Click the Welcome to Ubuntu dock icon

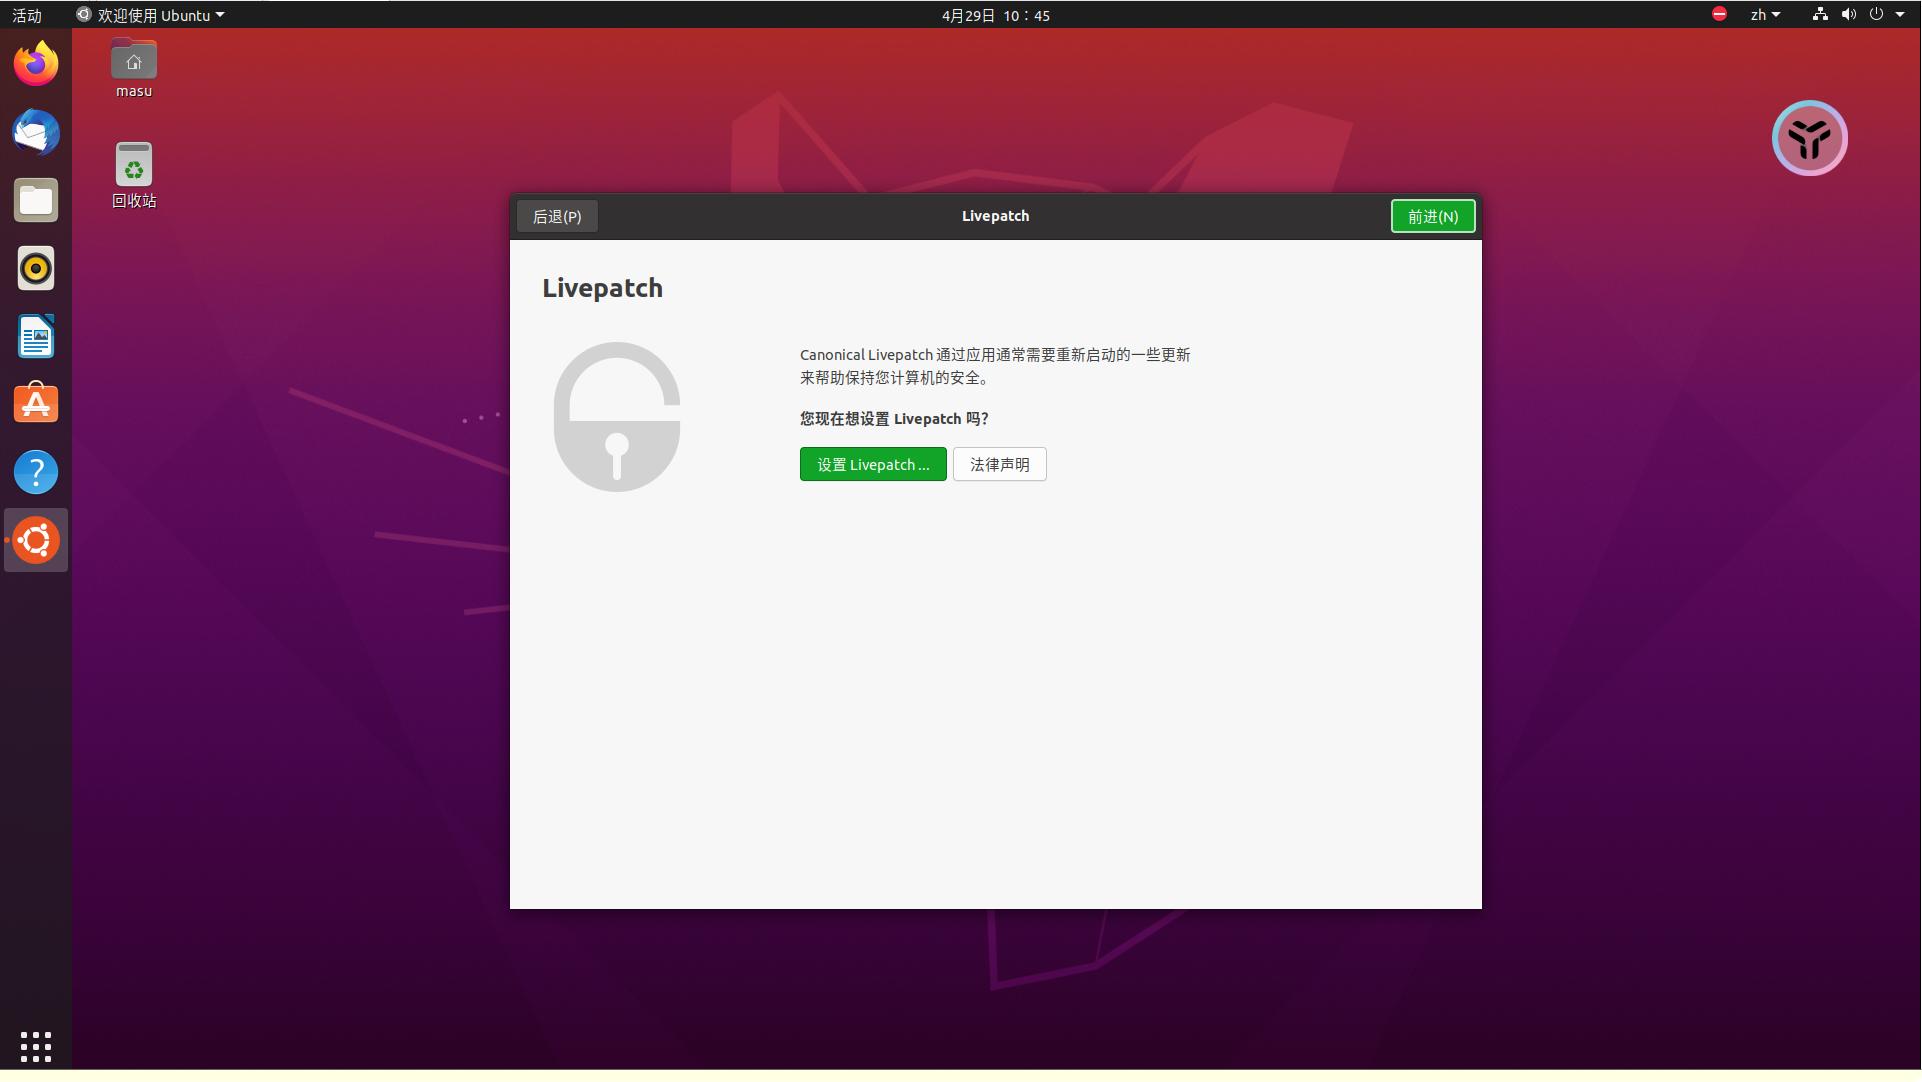(36, 540)
